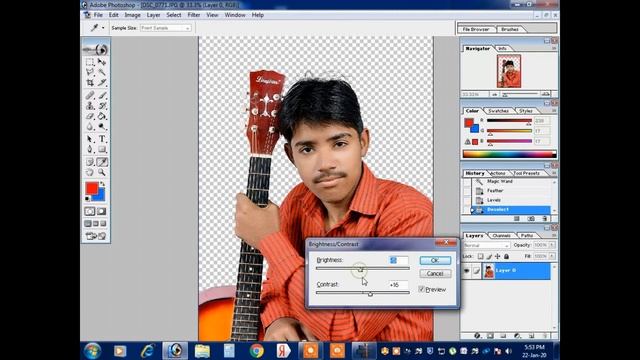Select the Clone Stamp tool

coord(90,106)
